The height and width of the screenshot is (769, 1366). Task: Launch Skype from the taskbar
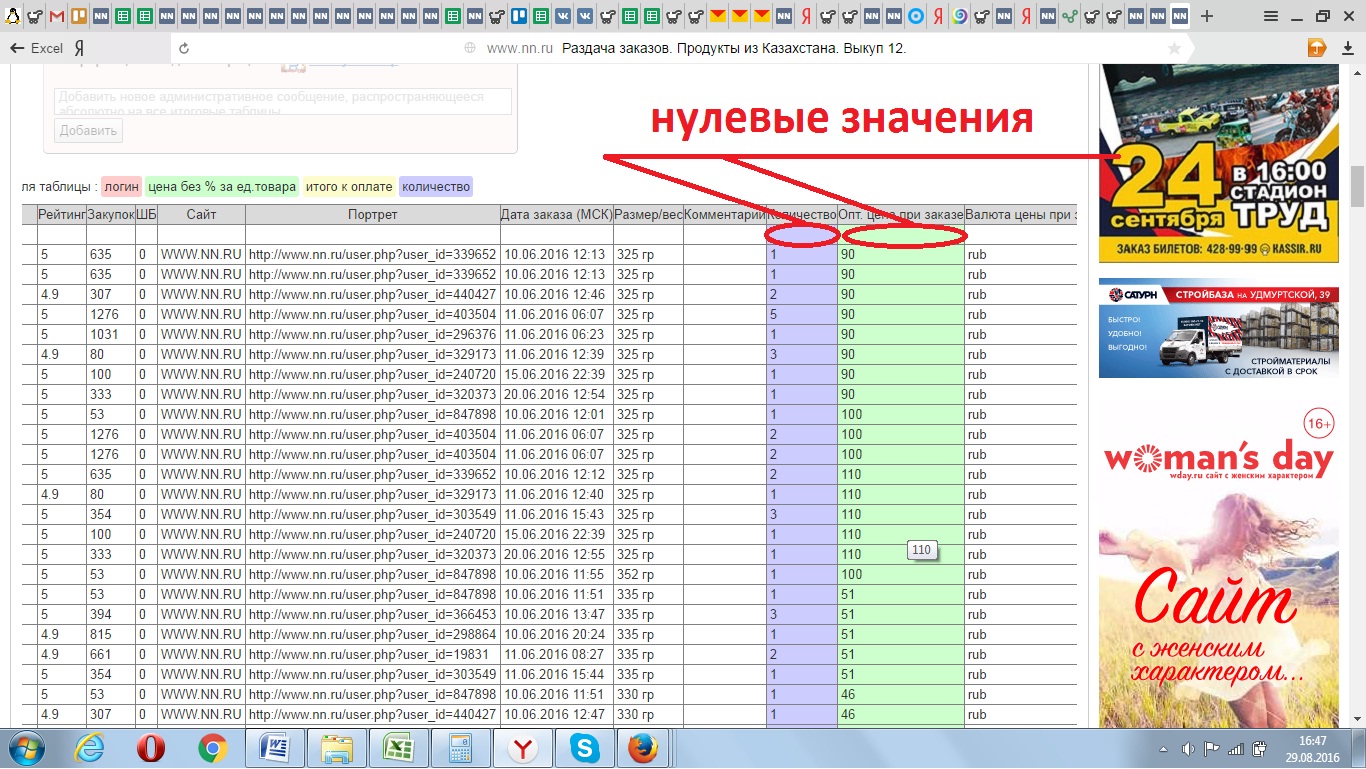tap(584, 748)
